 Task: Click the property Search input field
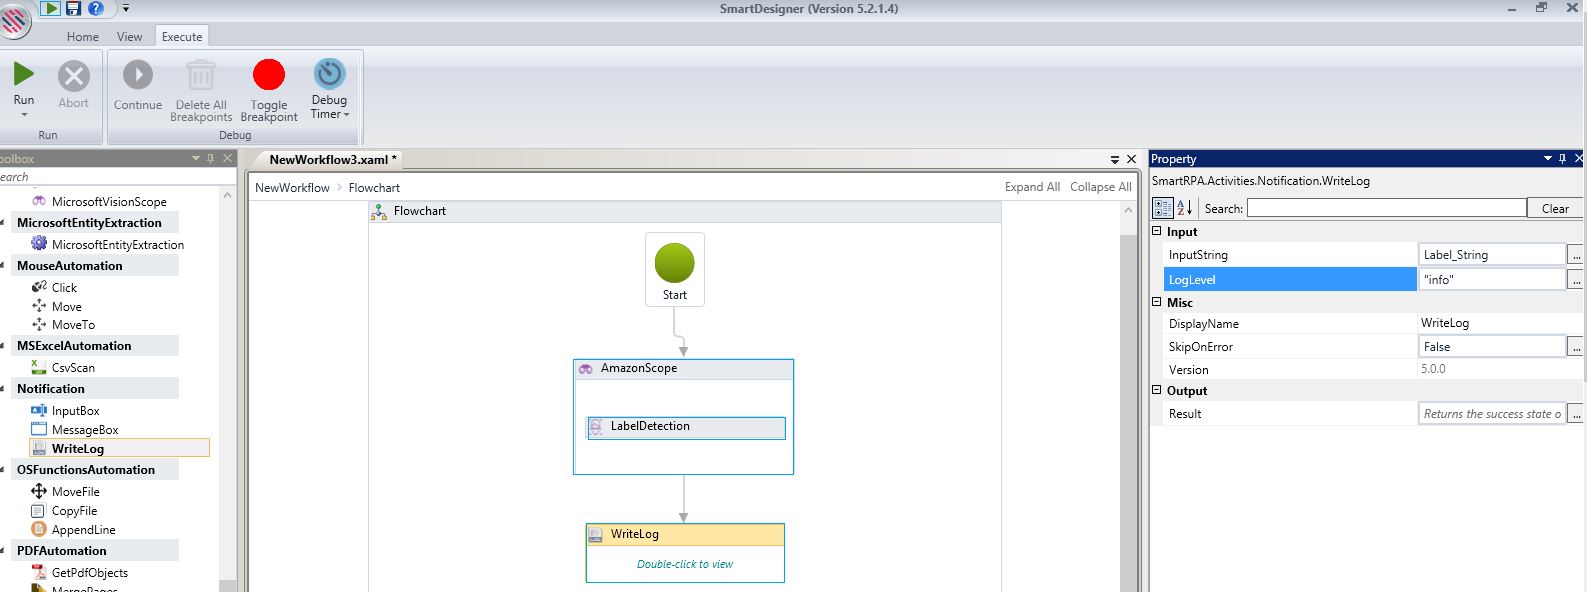(x=1387, y=208)
